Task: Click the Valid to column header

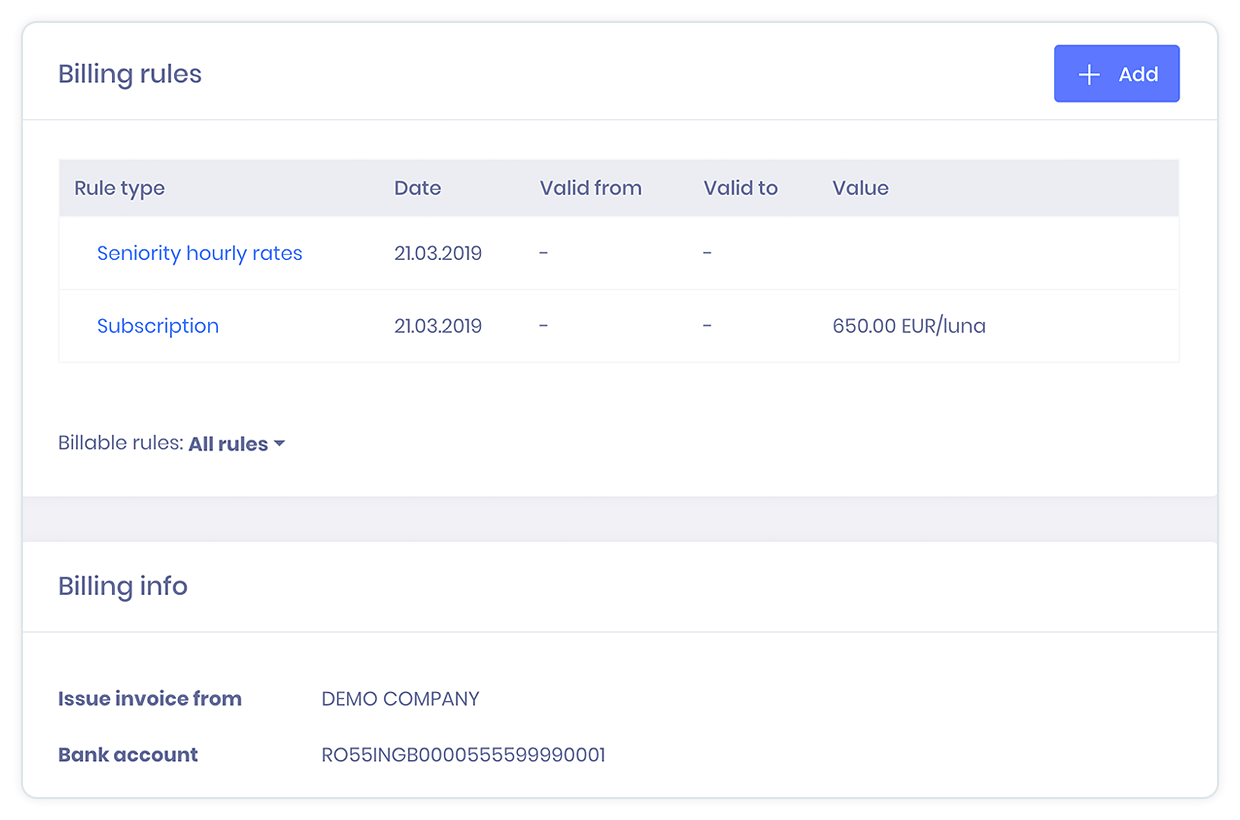Action: 741,188
